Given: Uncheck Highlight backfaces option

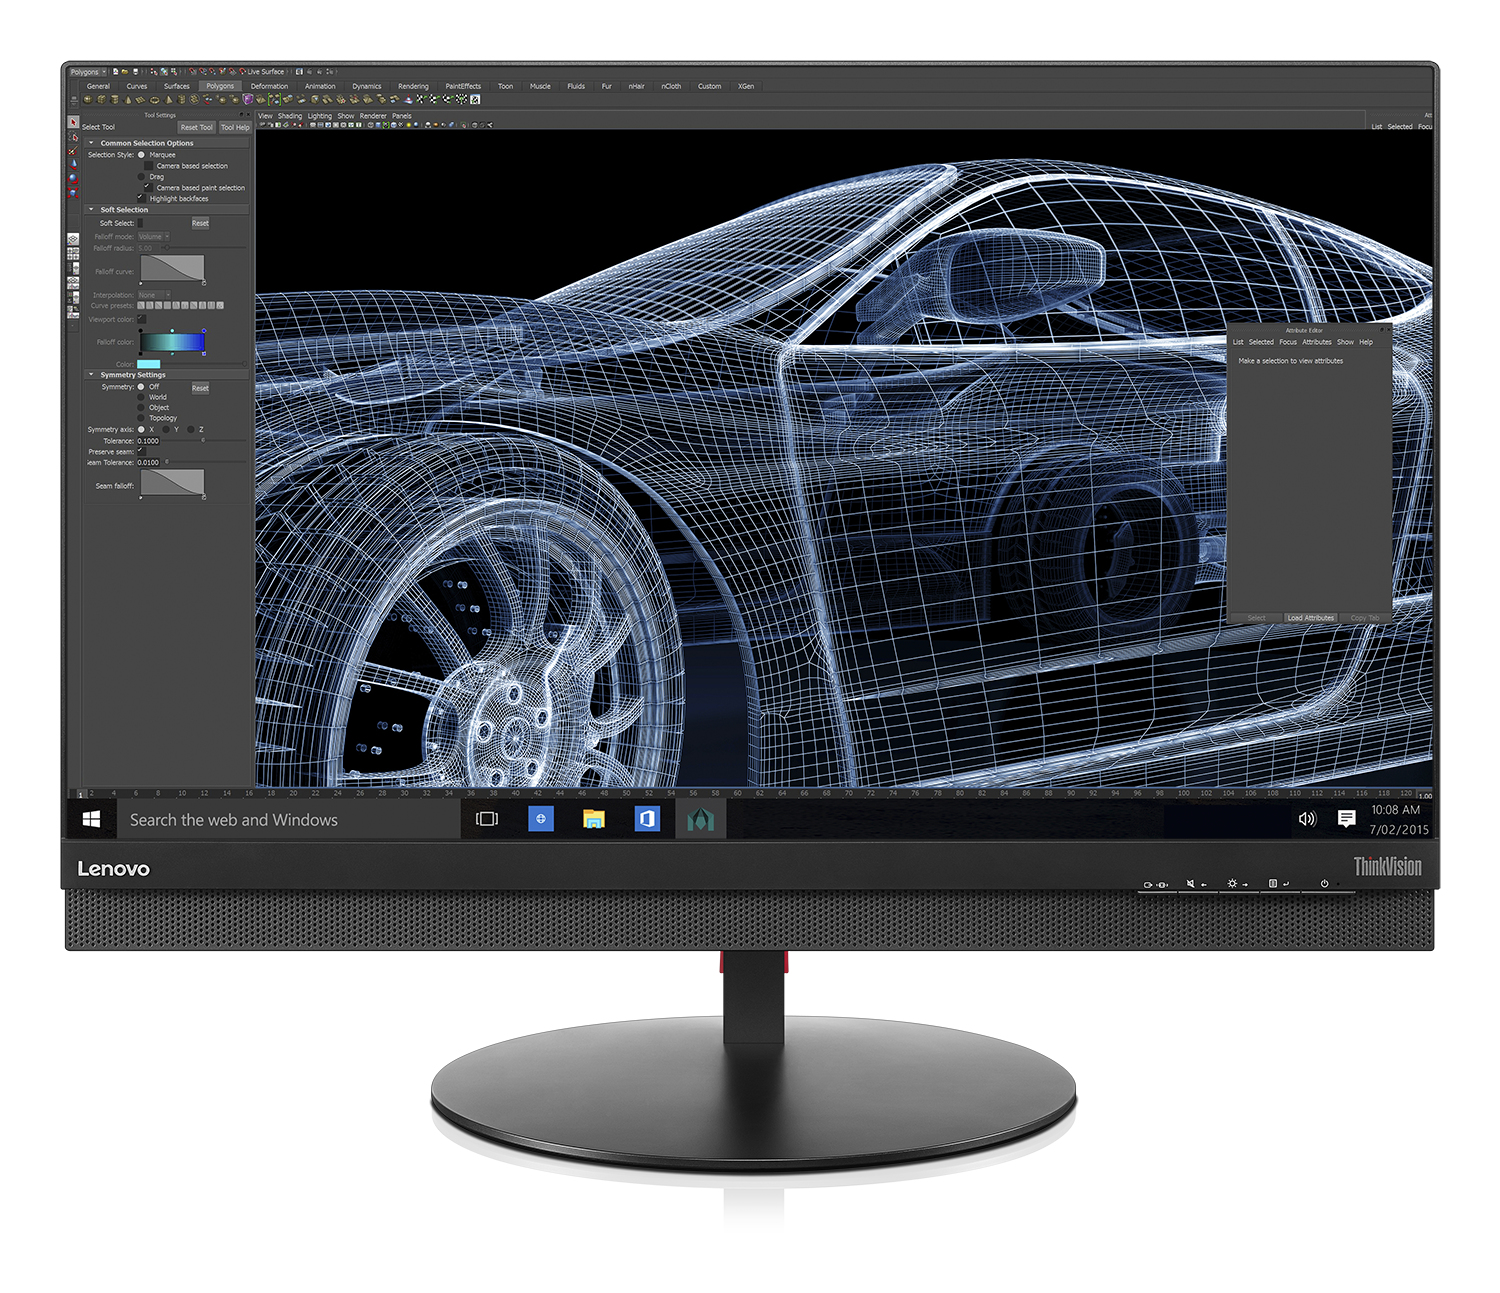Looking at the screenshot, I should pyautogui.click(x=141, y=198).
